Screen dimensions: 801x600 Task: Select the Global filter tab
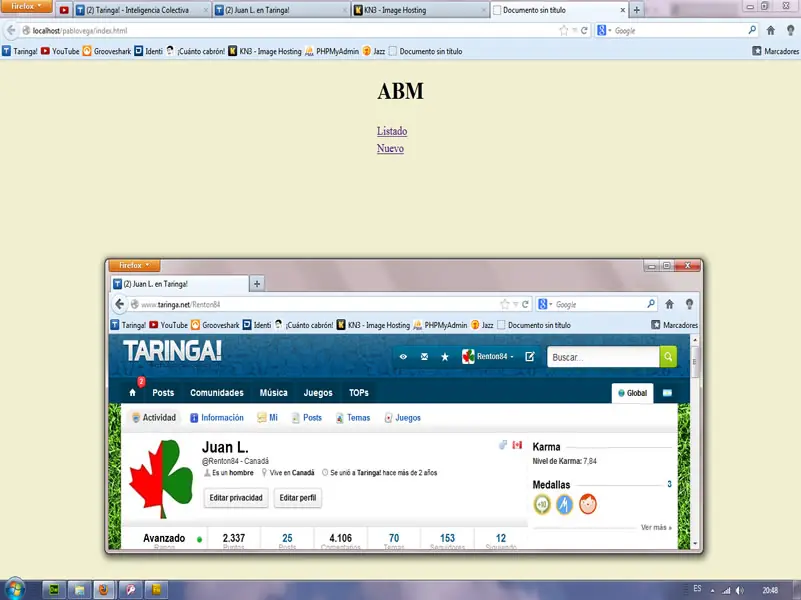tap(632, 393)
